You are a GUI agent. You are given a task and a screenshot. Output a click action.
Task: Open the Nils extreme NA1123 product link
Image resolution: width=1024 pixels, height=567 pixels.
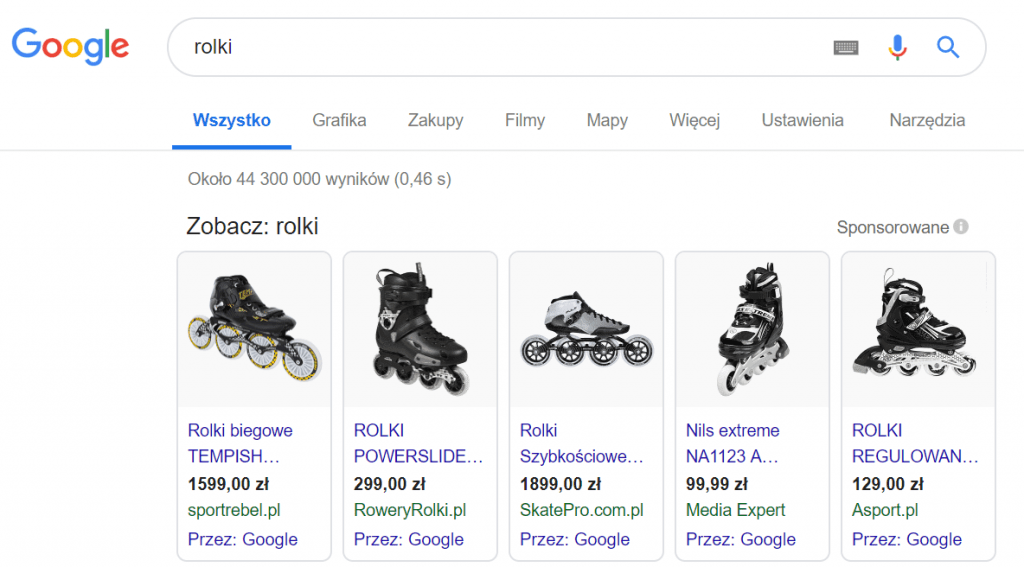click(x=732, y=443)
